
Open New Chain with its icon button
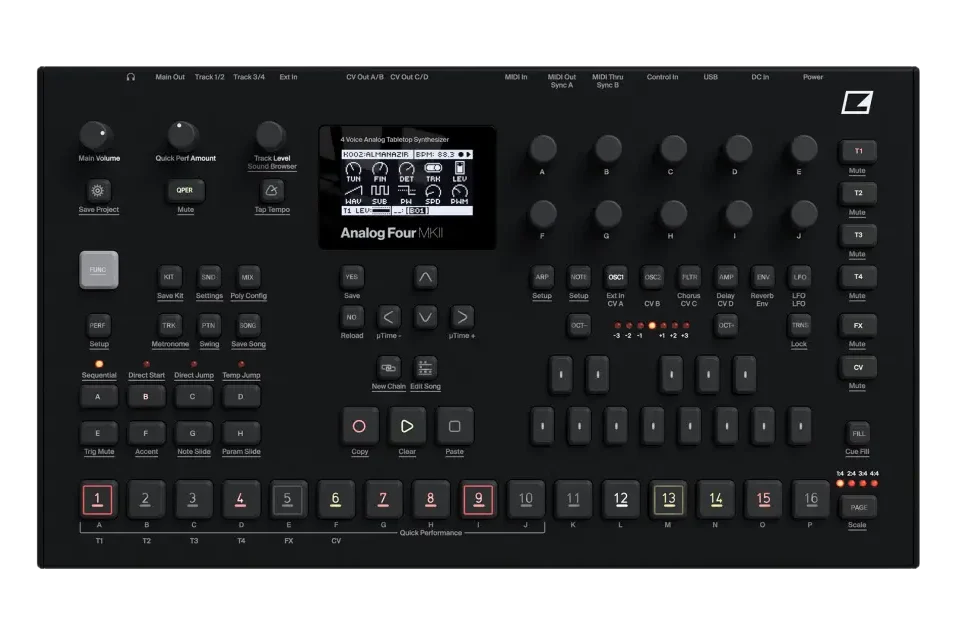click(388, 368)
